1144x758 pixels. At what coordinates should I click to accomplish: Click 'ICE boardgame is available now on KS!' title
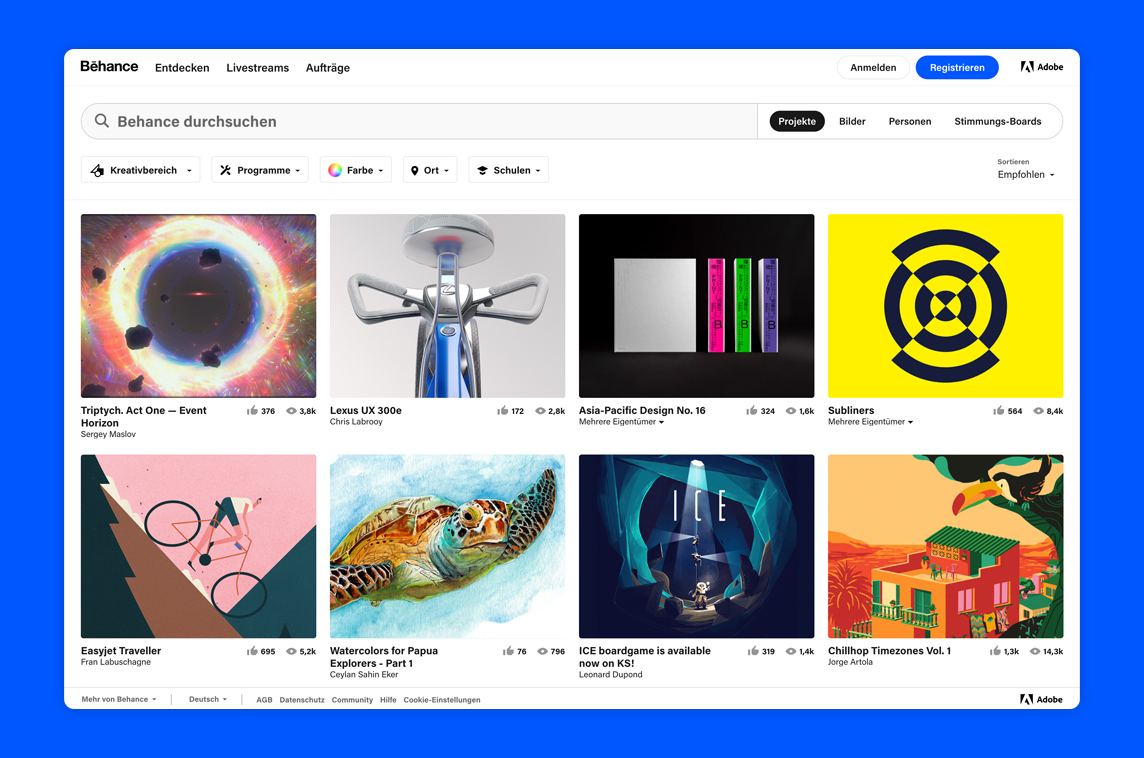coord(644,657)
